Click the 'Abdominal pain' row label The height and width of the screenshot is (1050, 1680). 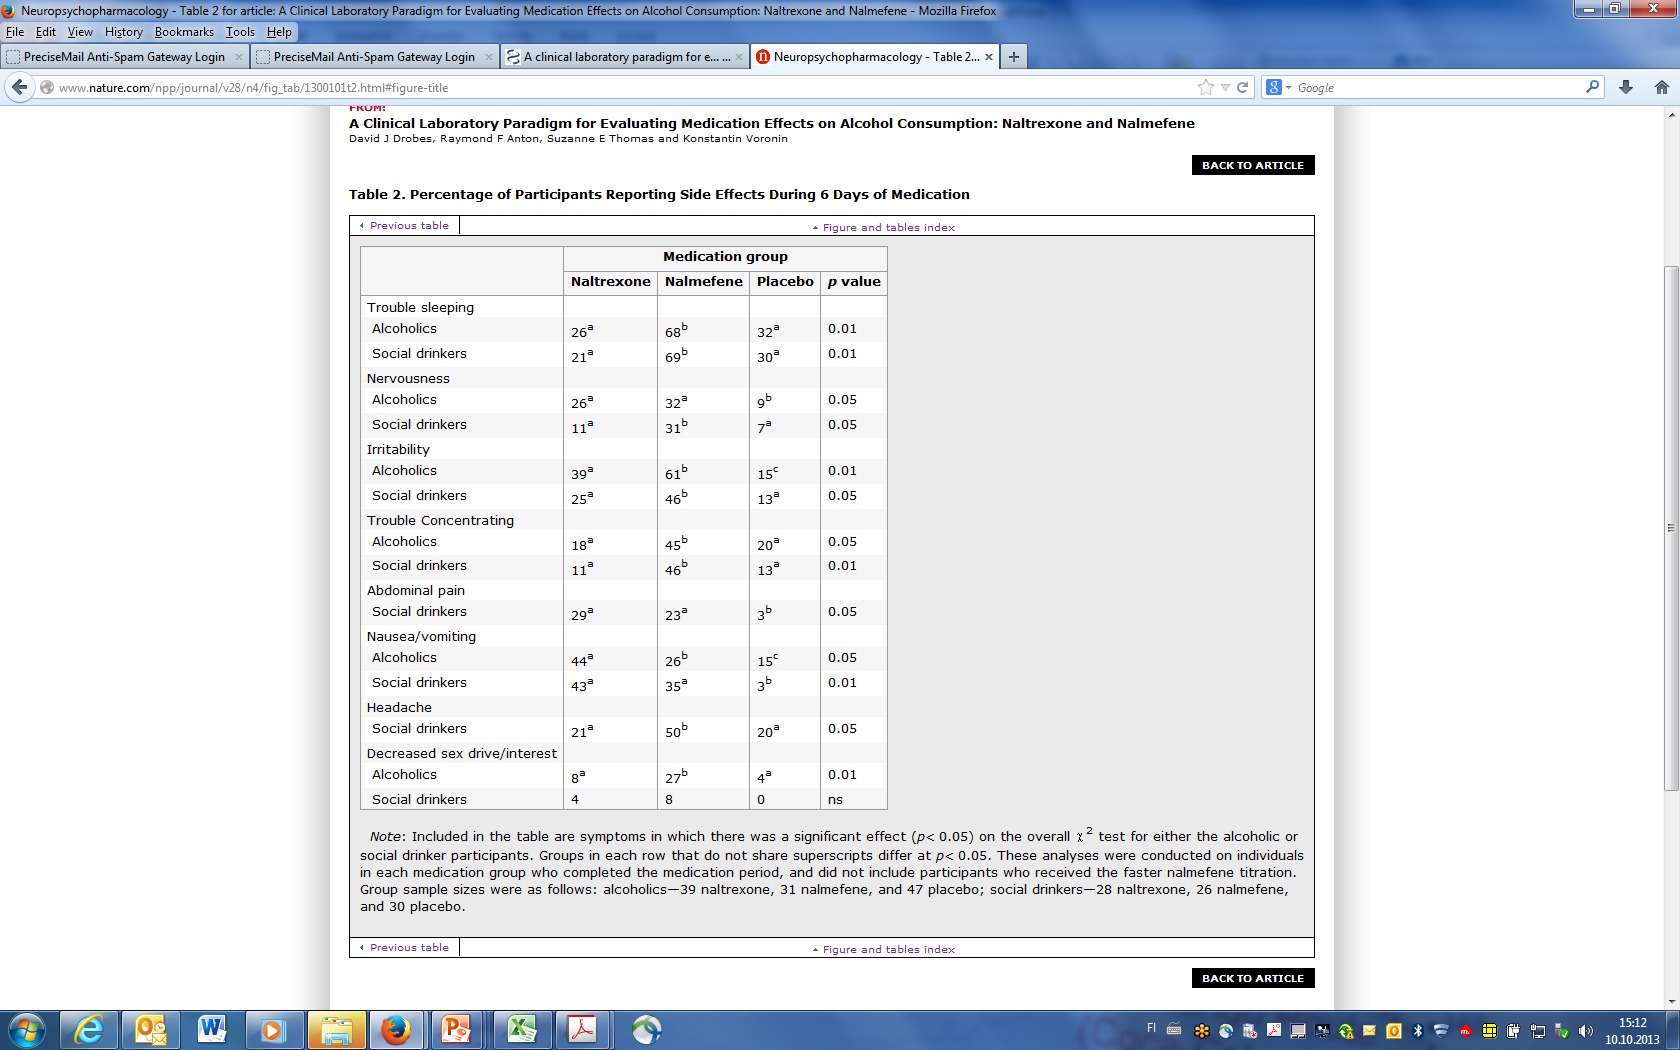pyautogui.click(x=415, y=590)
